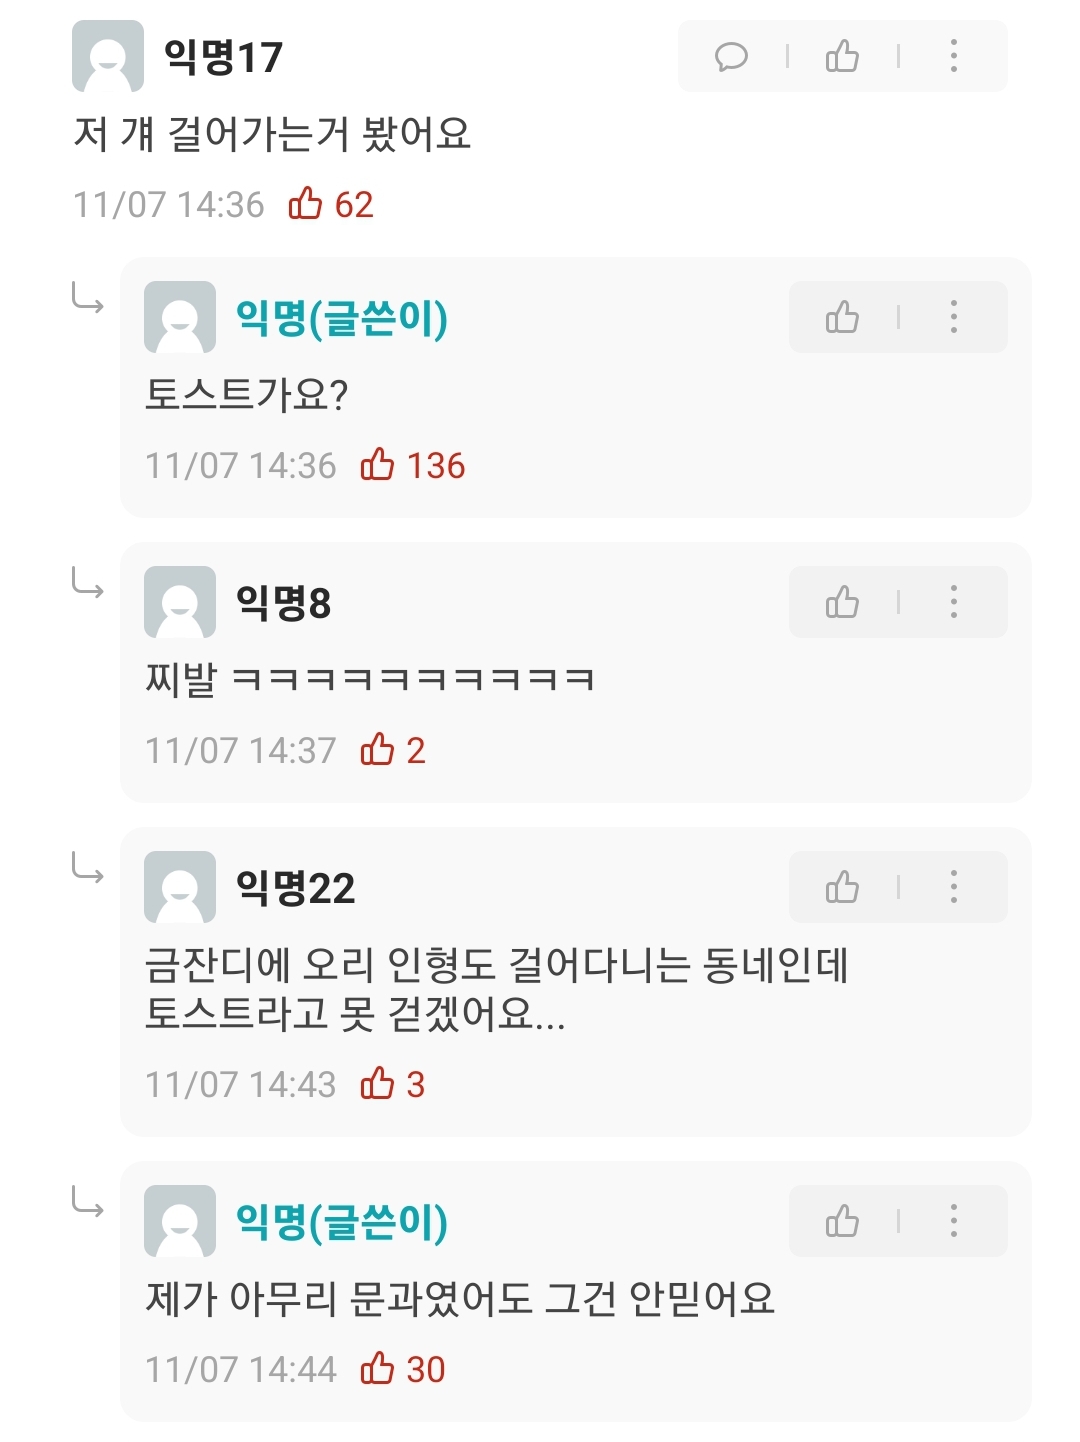Like 익명22's reply with thumbs-up
This screenshot has height=1442, width=1080.
tap(842, 887)
